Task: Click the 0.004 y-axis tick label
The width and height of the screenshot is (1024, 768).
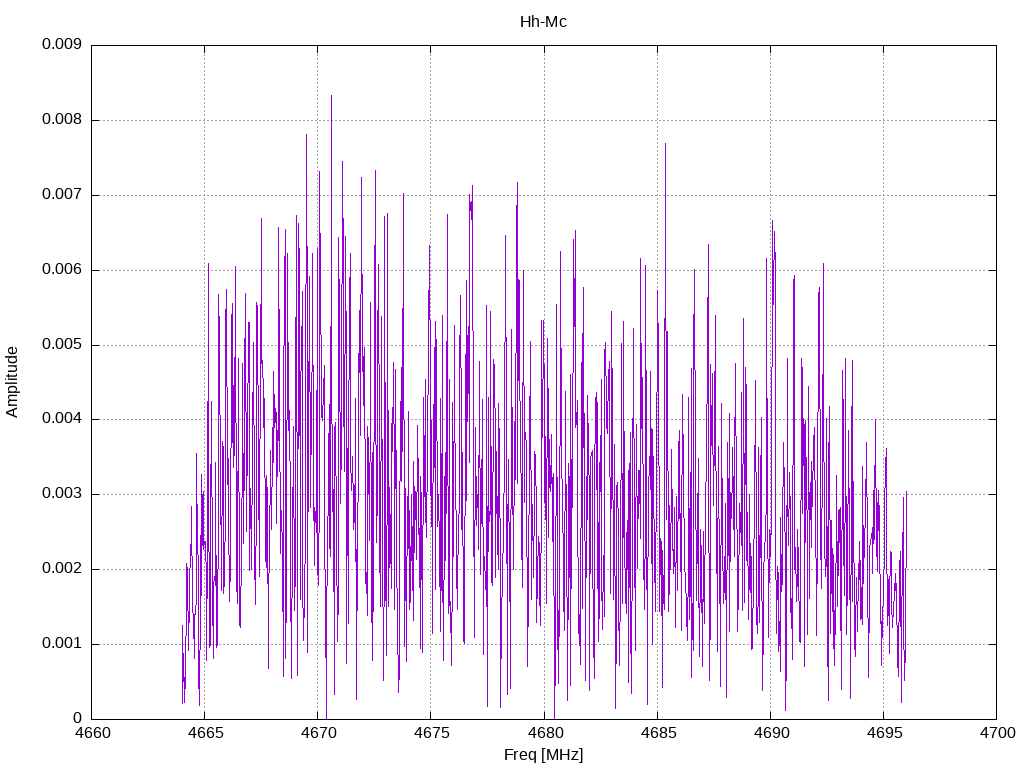Action: pos(62,419)
